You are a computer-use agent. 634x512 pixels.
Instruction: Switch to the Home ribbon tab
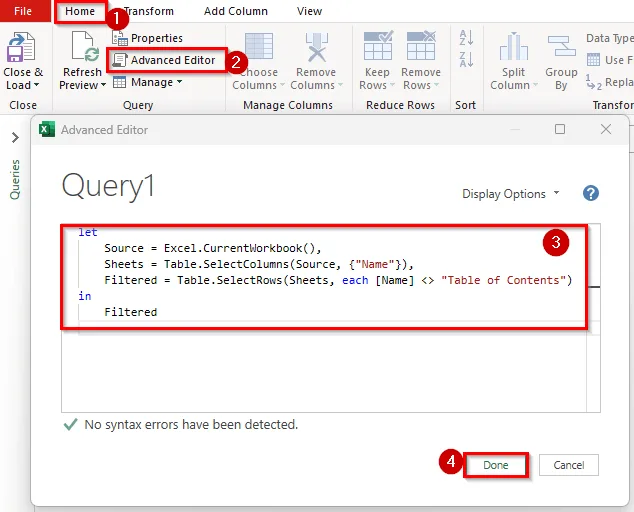tap(80, 11)
